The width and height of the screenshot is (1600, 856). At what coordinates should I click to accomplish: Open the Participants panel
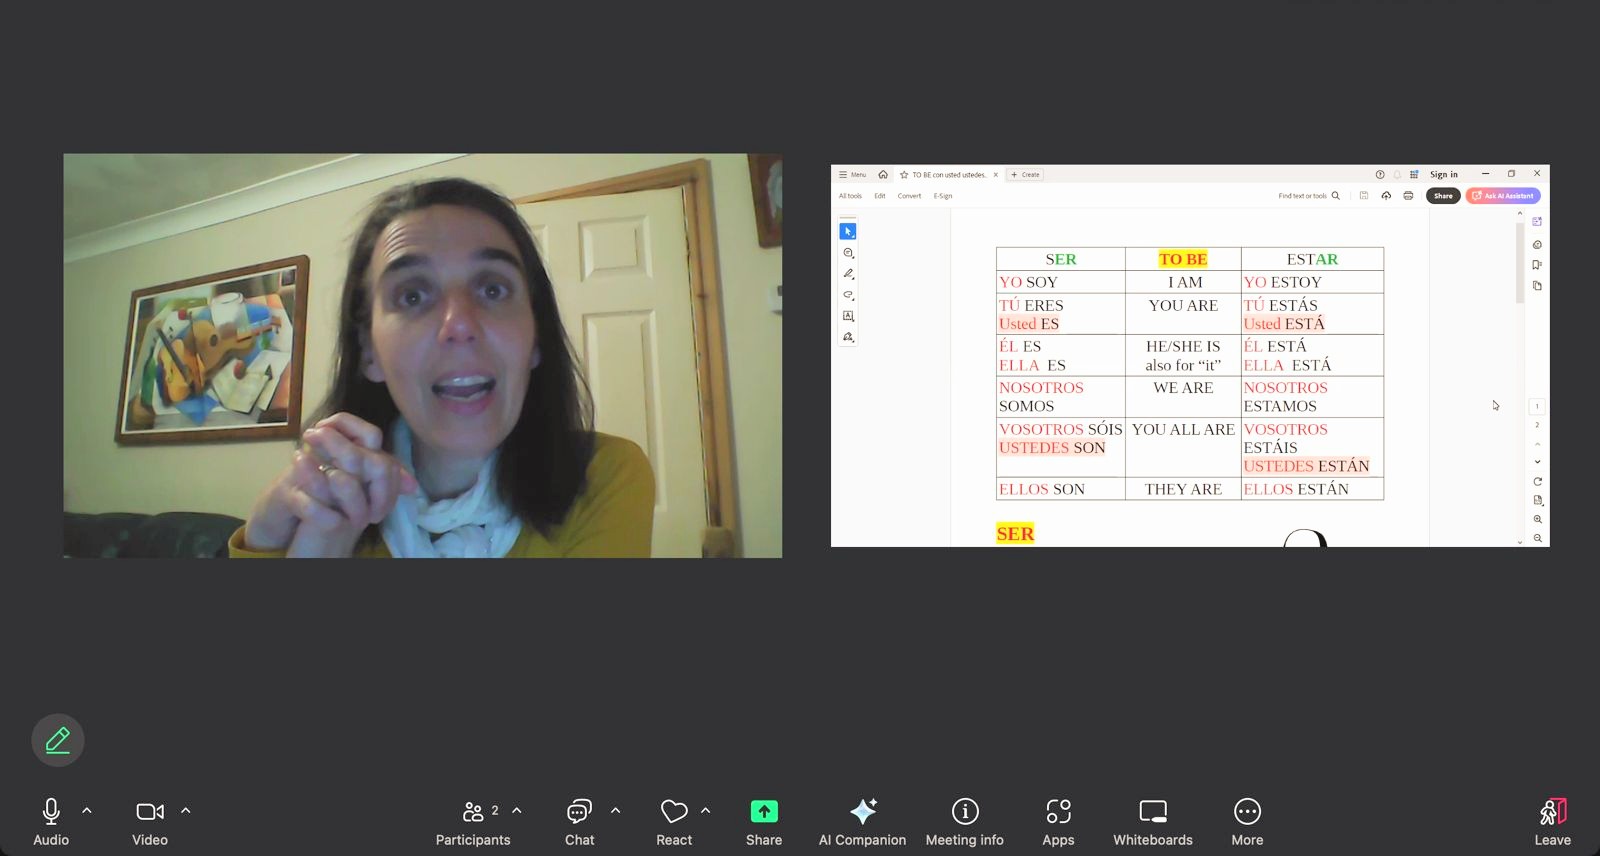click(473, 822)
